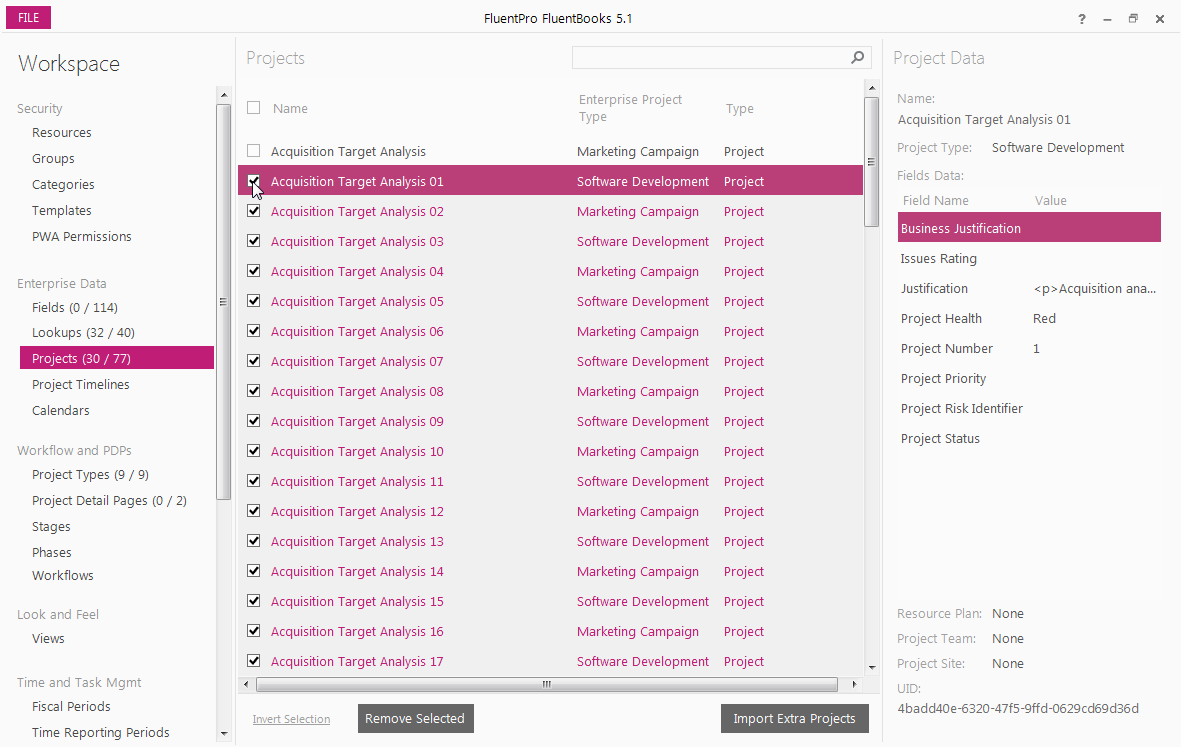Select the Justification field row
The image size is (1181, 747).
1029,288
